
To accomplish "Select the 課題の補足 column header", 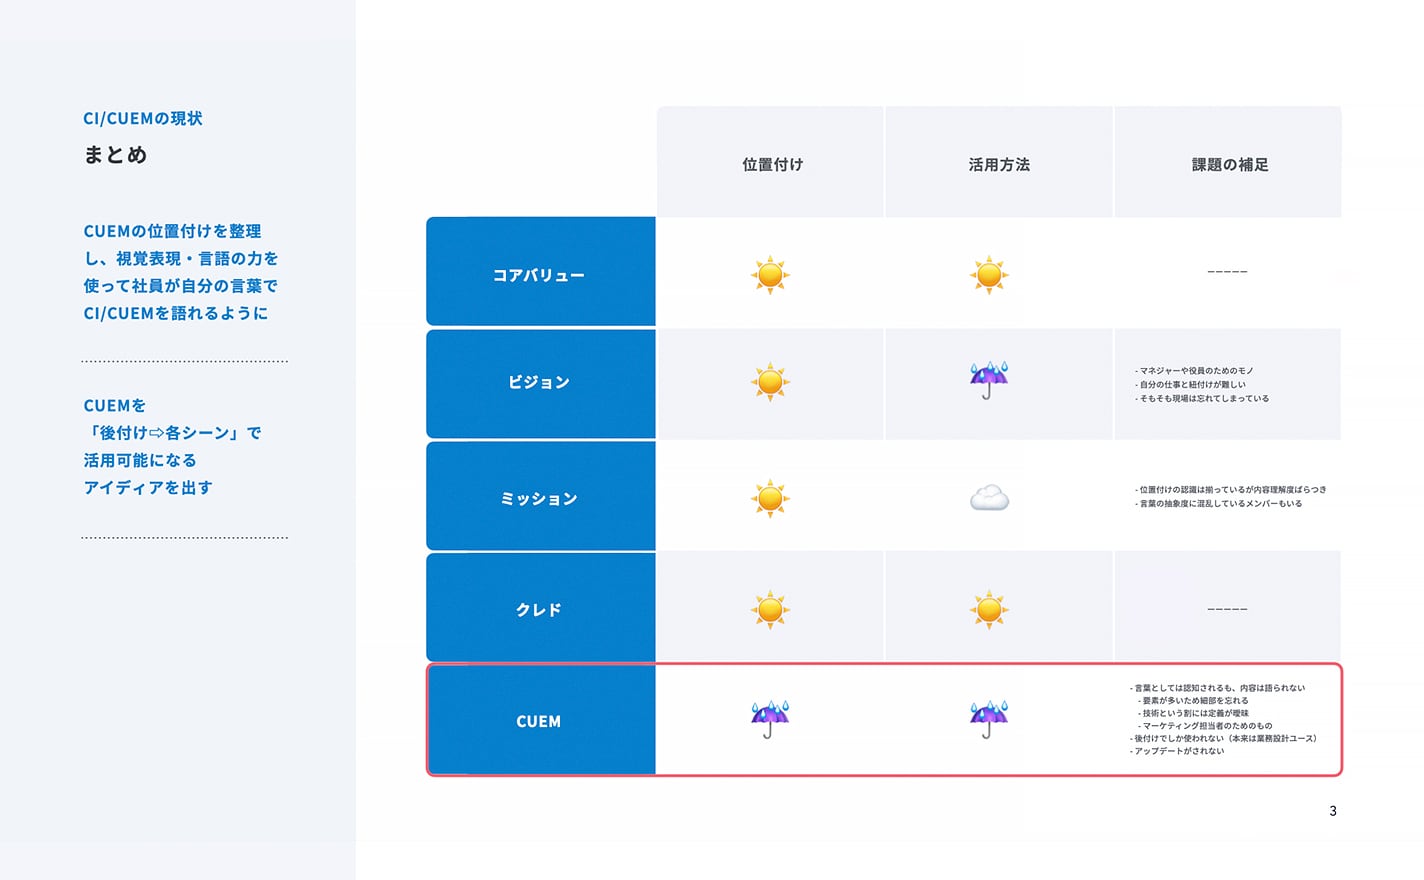I will pyautogui.click(x=1229, y=162).
